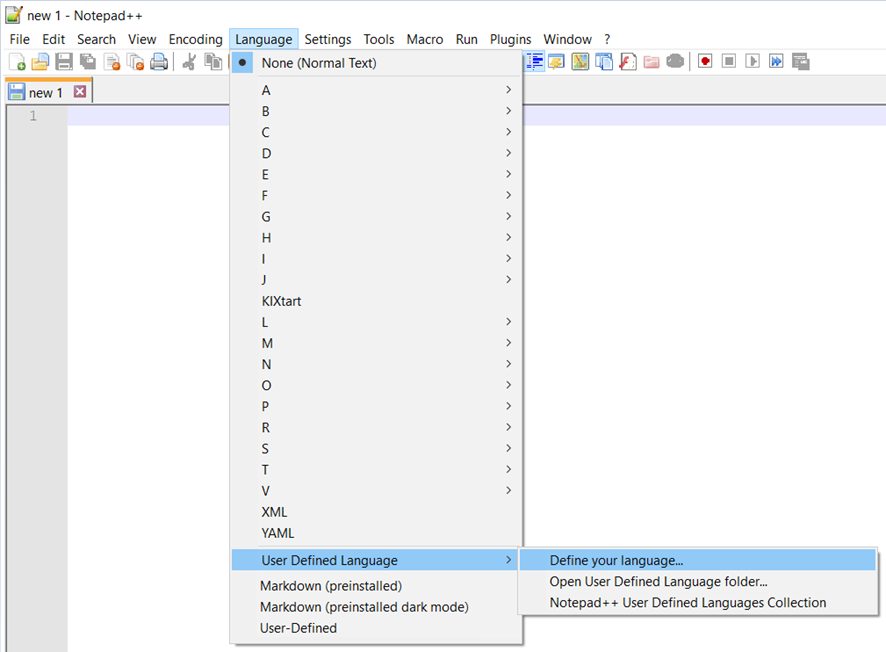Click the Save All toolbar icon
The image size is (886, 652).
point(88,62)
